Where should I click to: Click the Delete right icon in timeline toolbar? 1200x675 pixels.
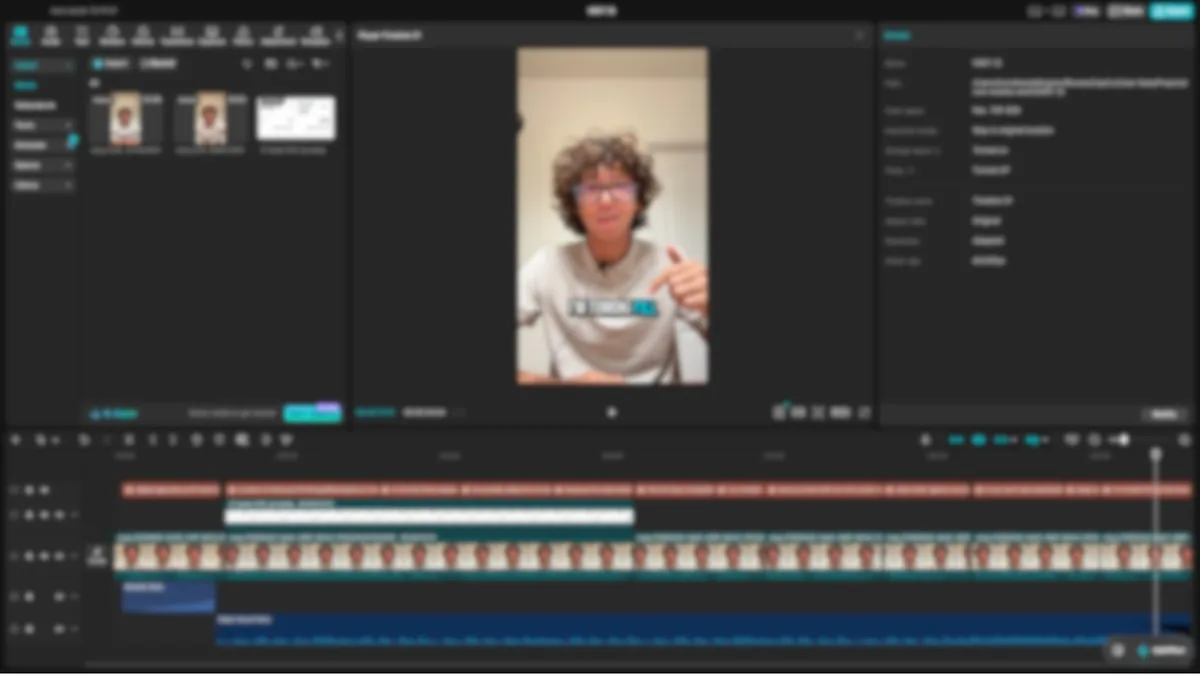(x=173, y=440)
